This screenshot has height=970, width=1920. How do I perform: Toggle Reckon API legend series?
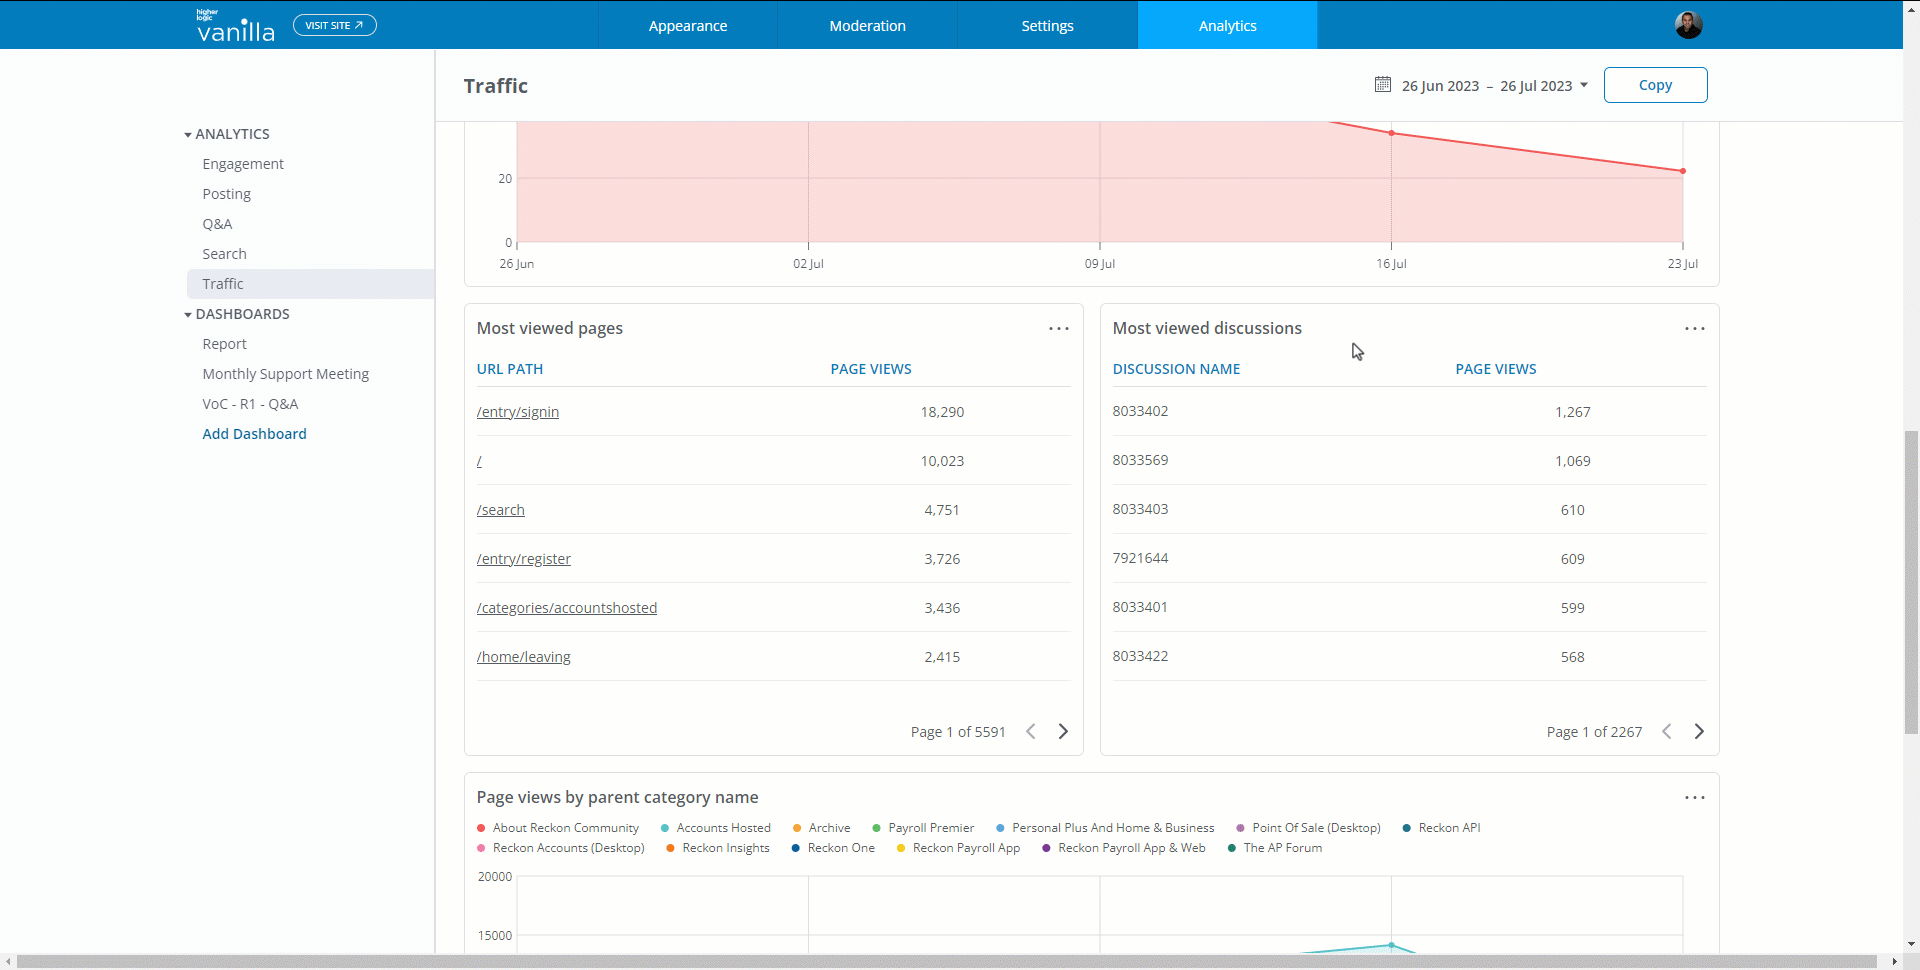(1441, 828)
